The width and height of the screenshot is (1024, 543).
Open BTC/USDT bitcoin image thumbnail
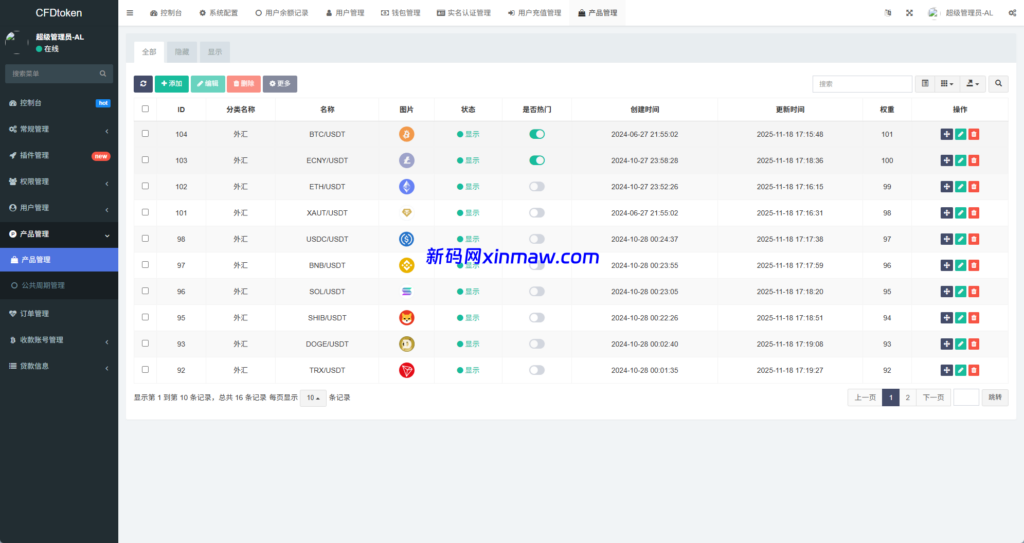406,134
